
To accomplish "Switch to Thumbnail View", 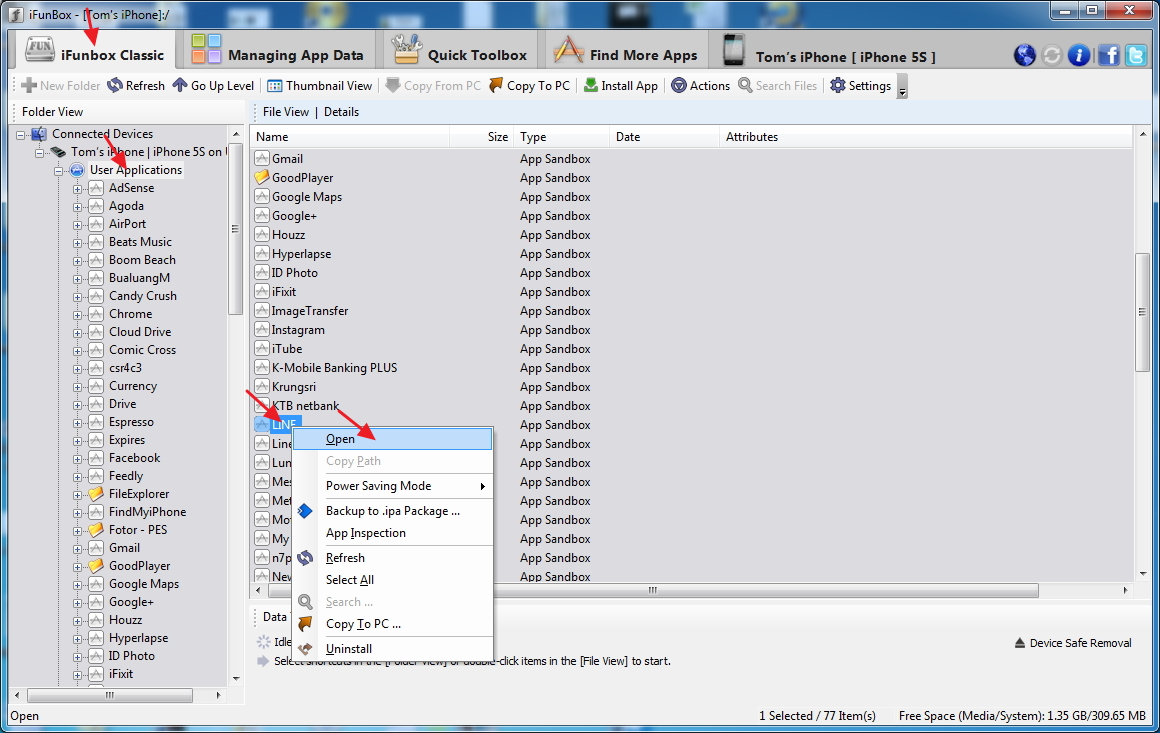I will [319, 86].
